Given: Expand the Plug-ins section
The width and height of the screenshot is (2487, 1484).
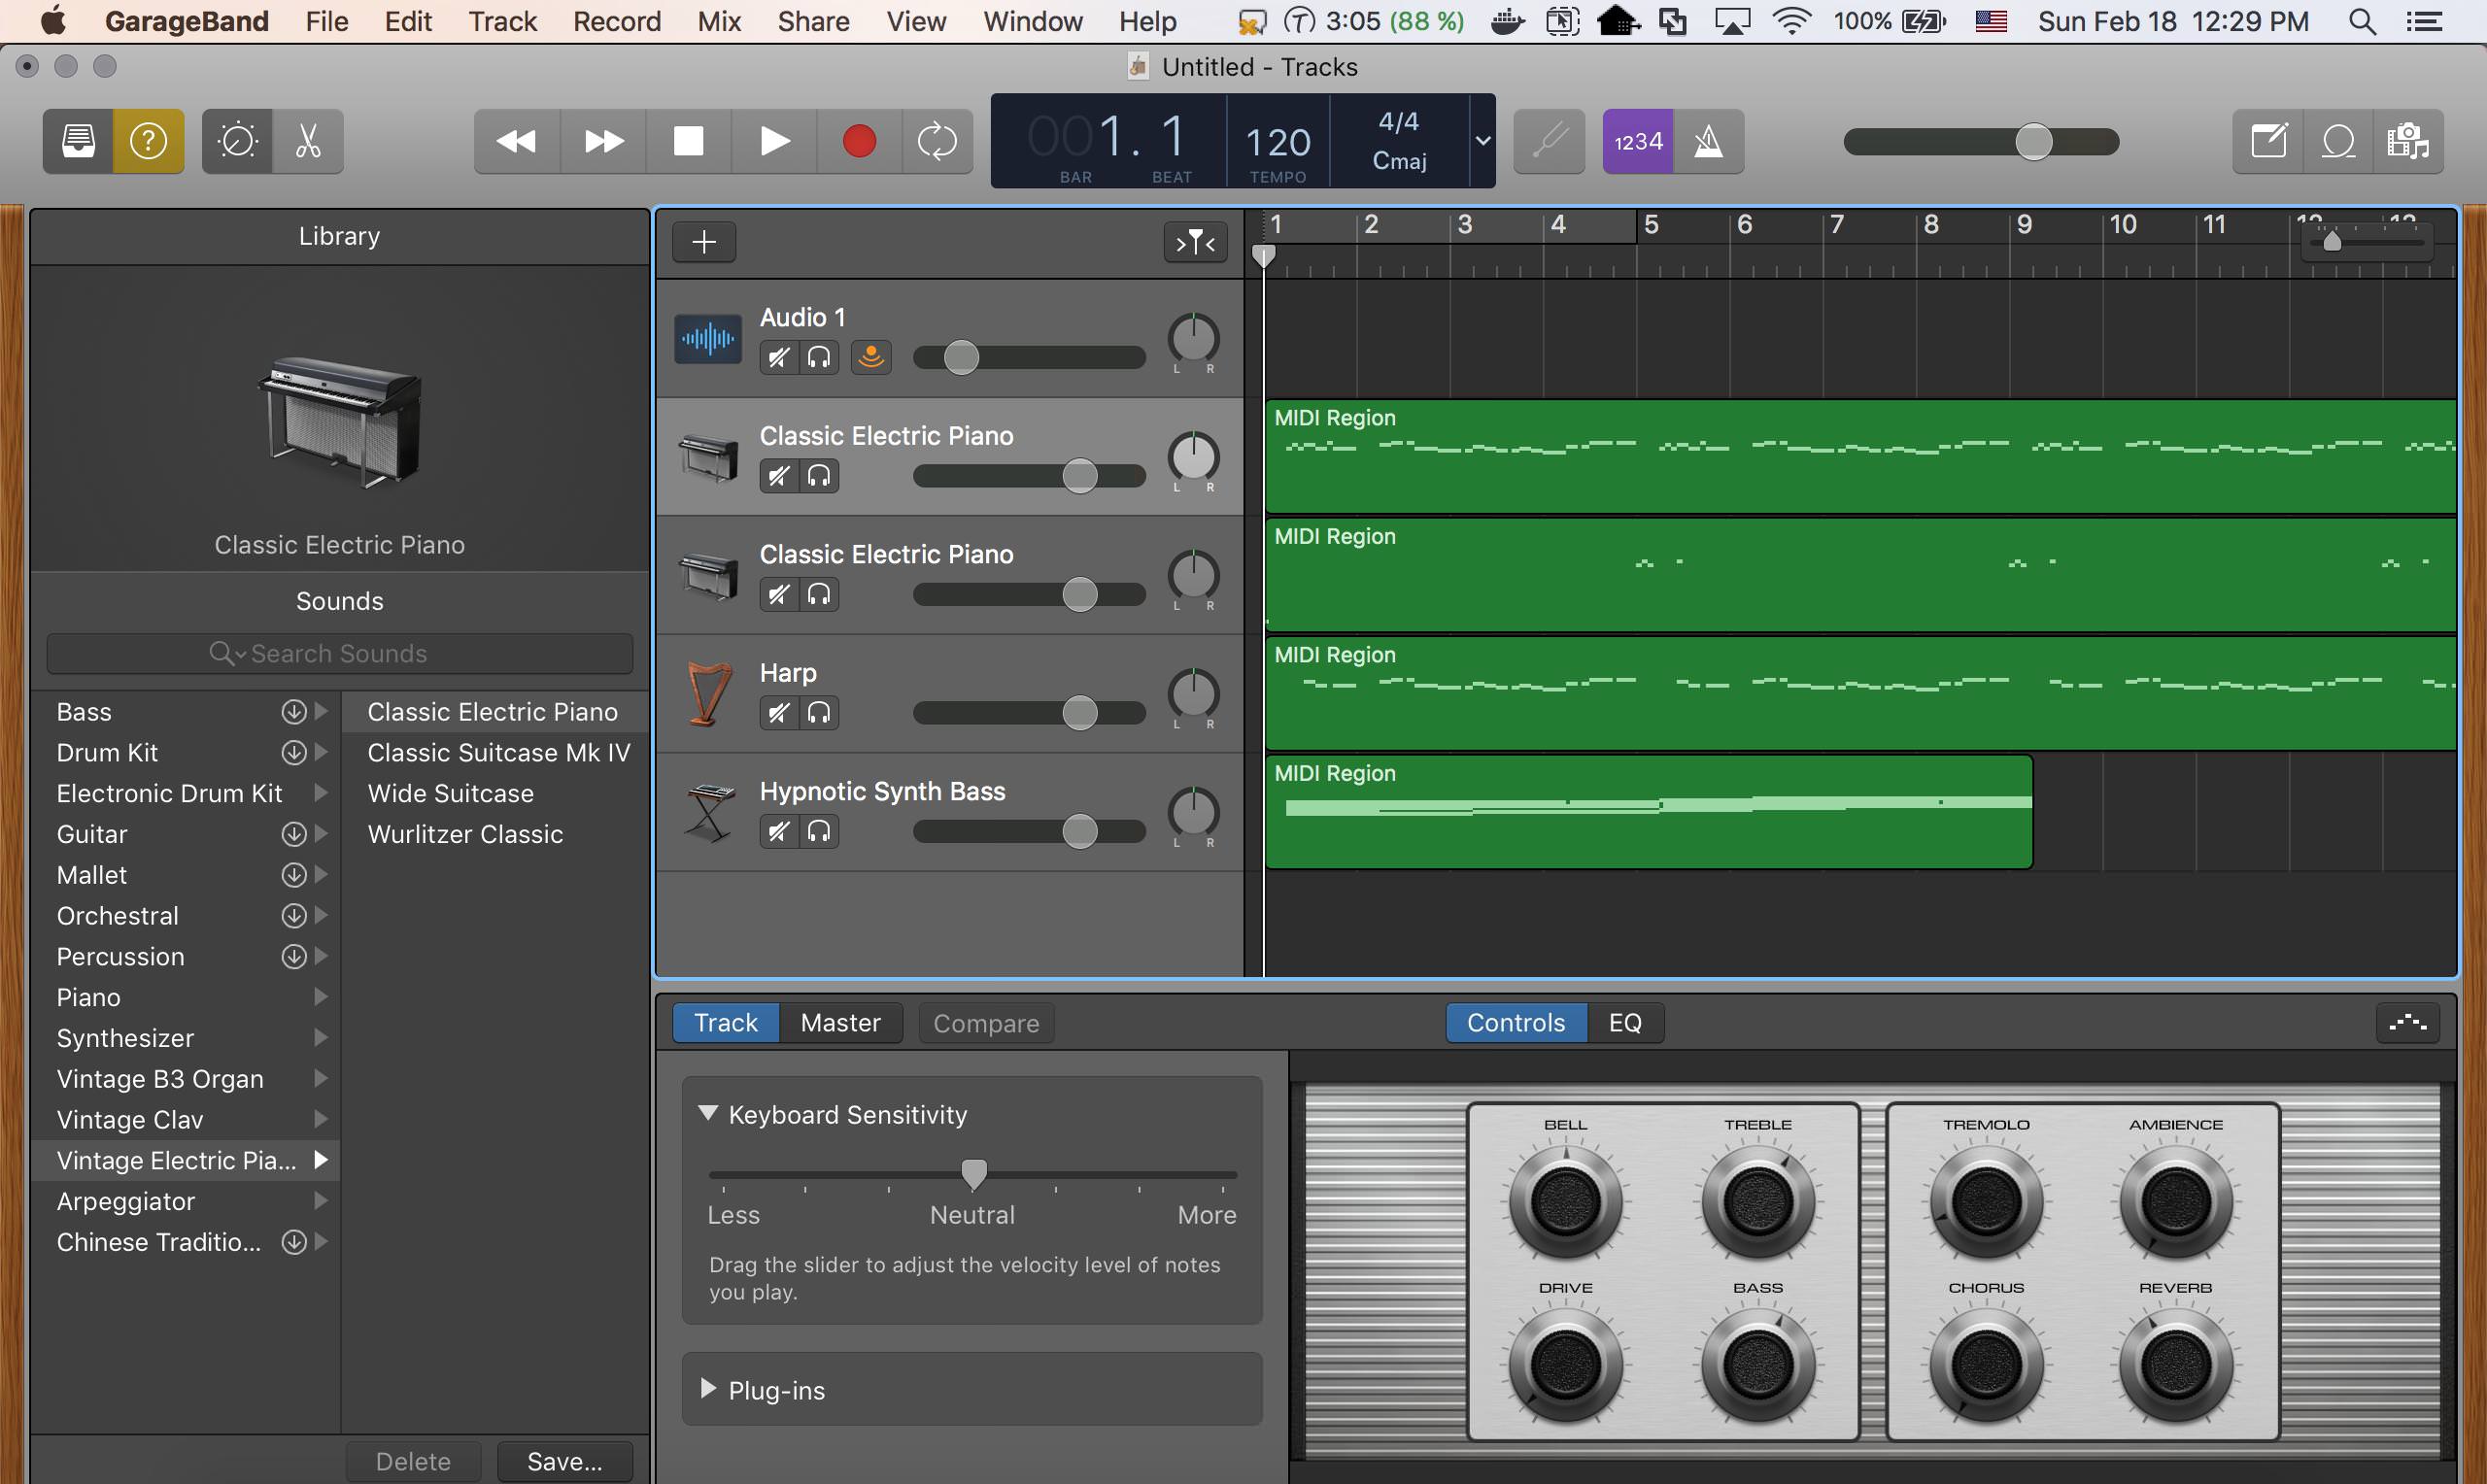Looking at the screenshot, I should [708, 1389].
